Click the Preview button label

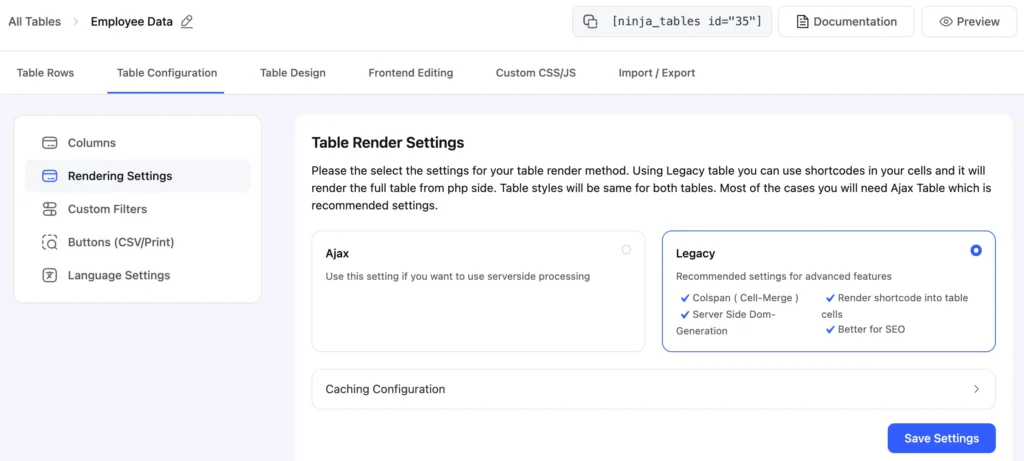coord(978,22)
